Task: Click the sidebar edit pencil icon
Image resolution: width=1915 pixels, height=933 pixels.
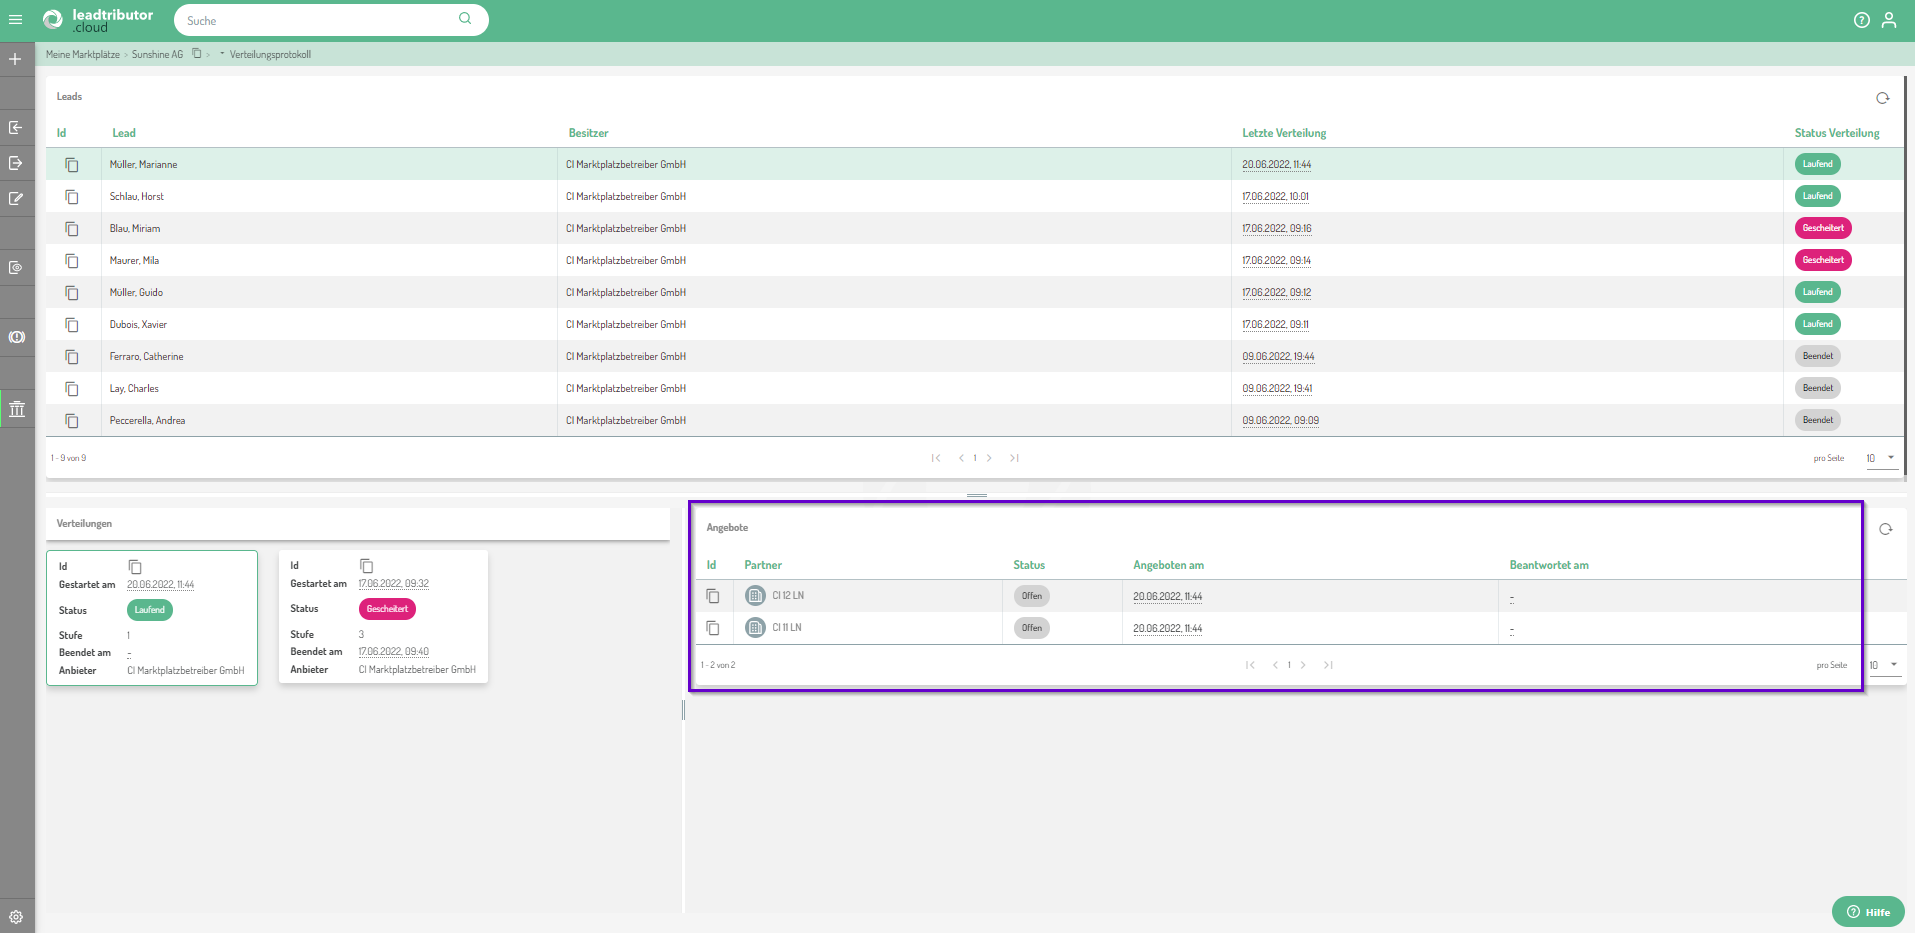Action: click(16, 199)
